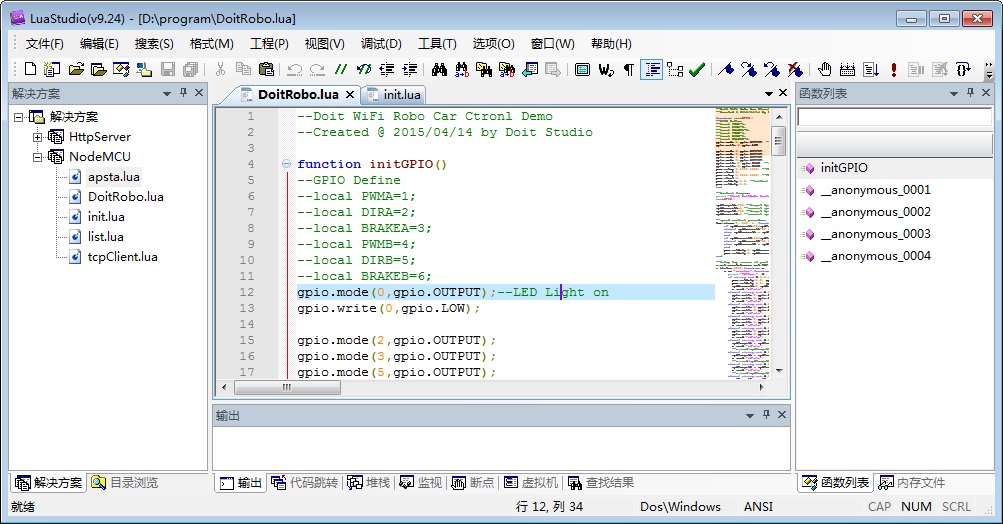This screenshot has width=1003, height=524.
Task: Switch to the 目录浏览 tab
Action: coord(125,482)
